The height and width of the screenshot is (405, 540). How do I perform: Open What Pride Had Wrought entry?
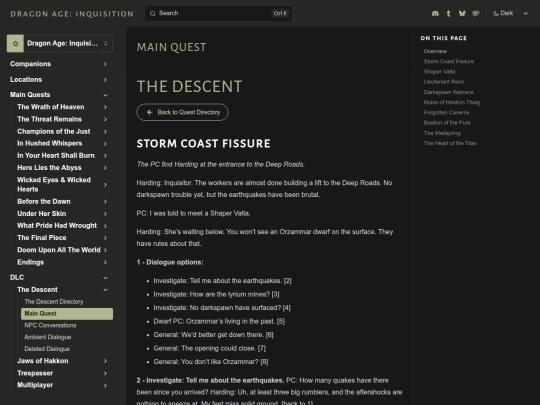(57, 226)
